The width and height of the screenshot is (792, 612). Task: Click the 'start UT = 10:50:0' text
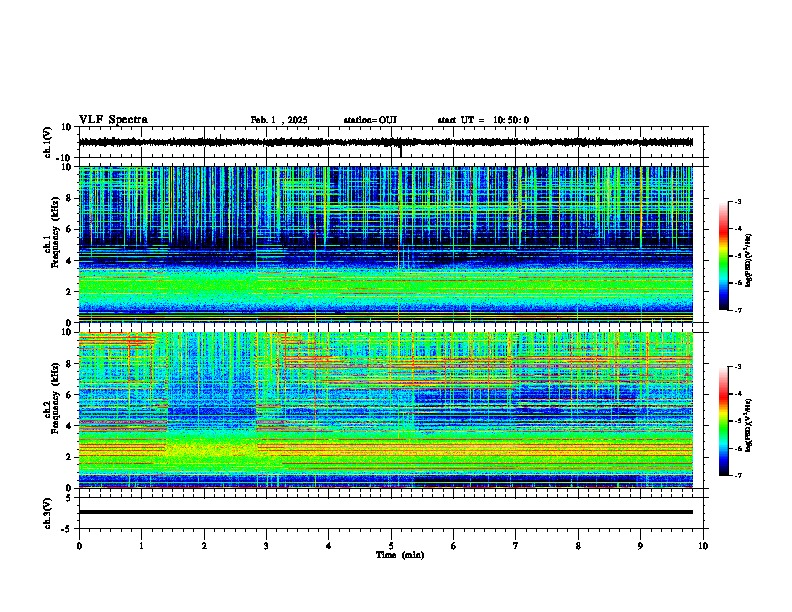coord(483,120)
